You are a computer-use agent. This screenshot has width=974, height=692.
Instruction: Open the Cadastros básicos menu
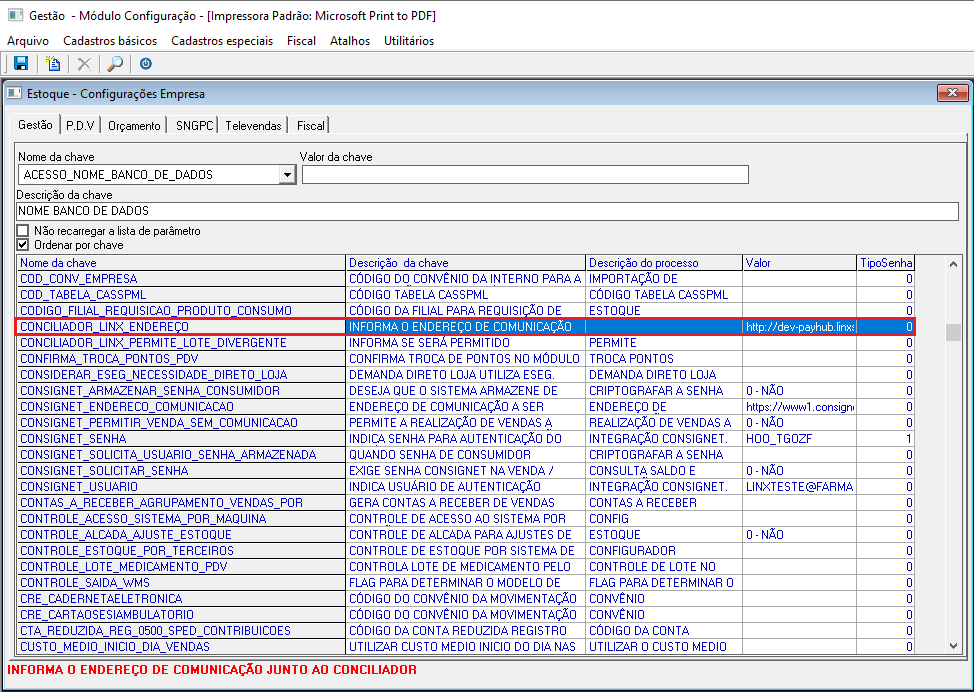click(110, 41)
